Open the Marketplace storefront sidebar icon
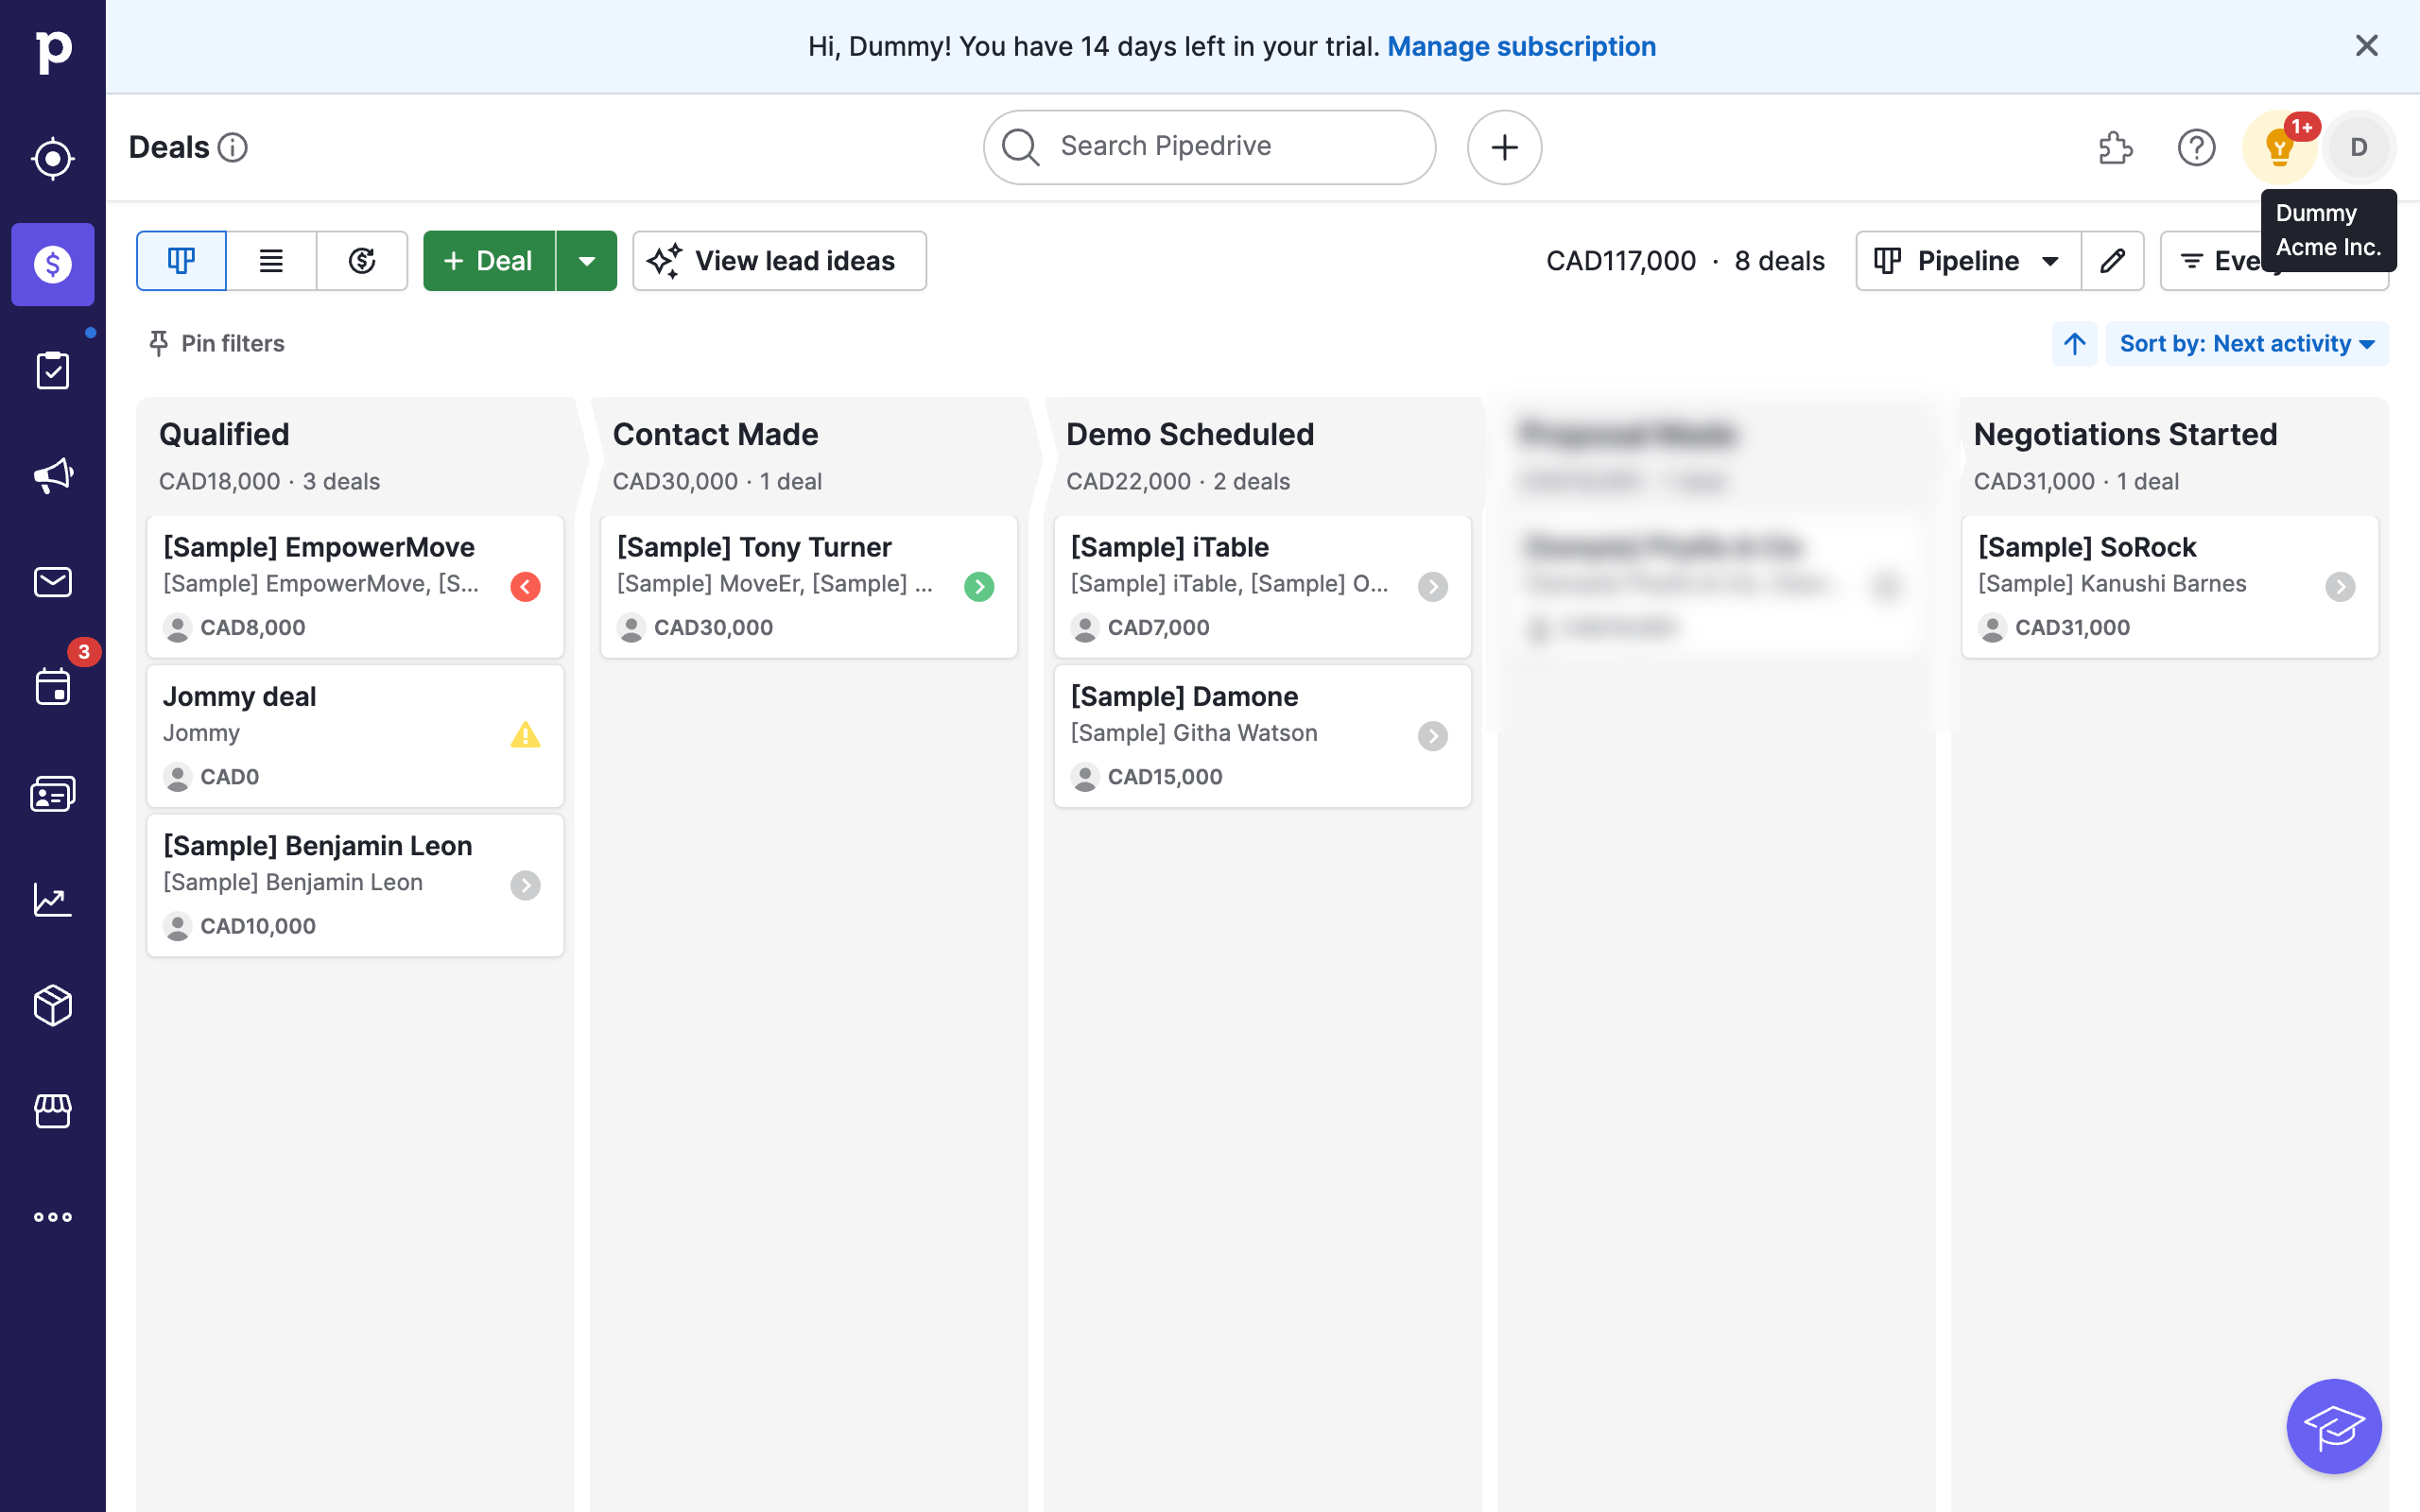 click(x=52, y=1111)
